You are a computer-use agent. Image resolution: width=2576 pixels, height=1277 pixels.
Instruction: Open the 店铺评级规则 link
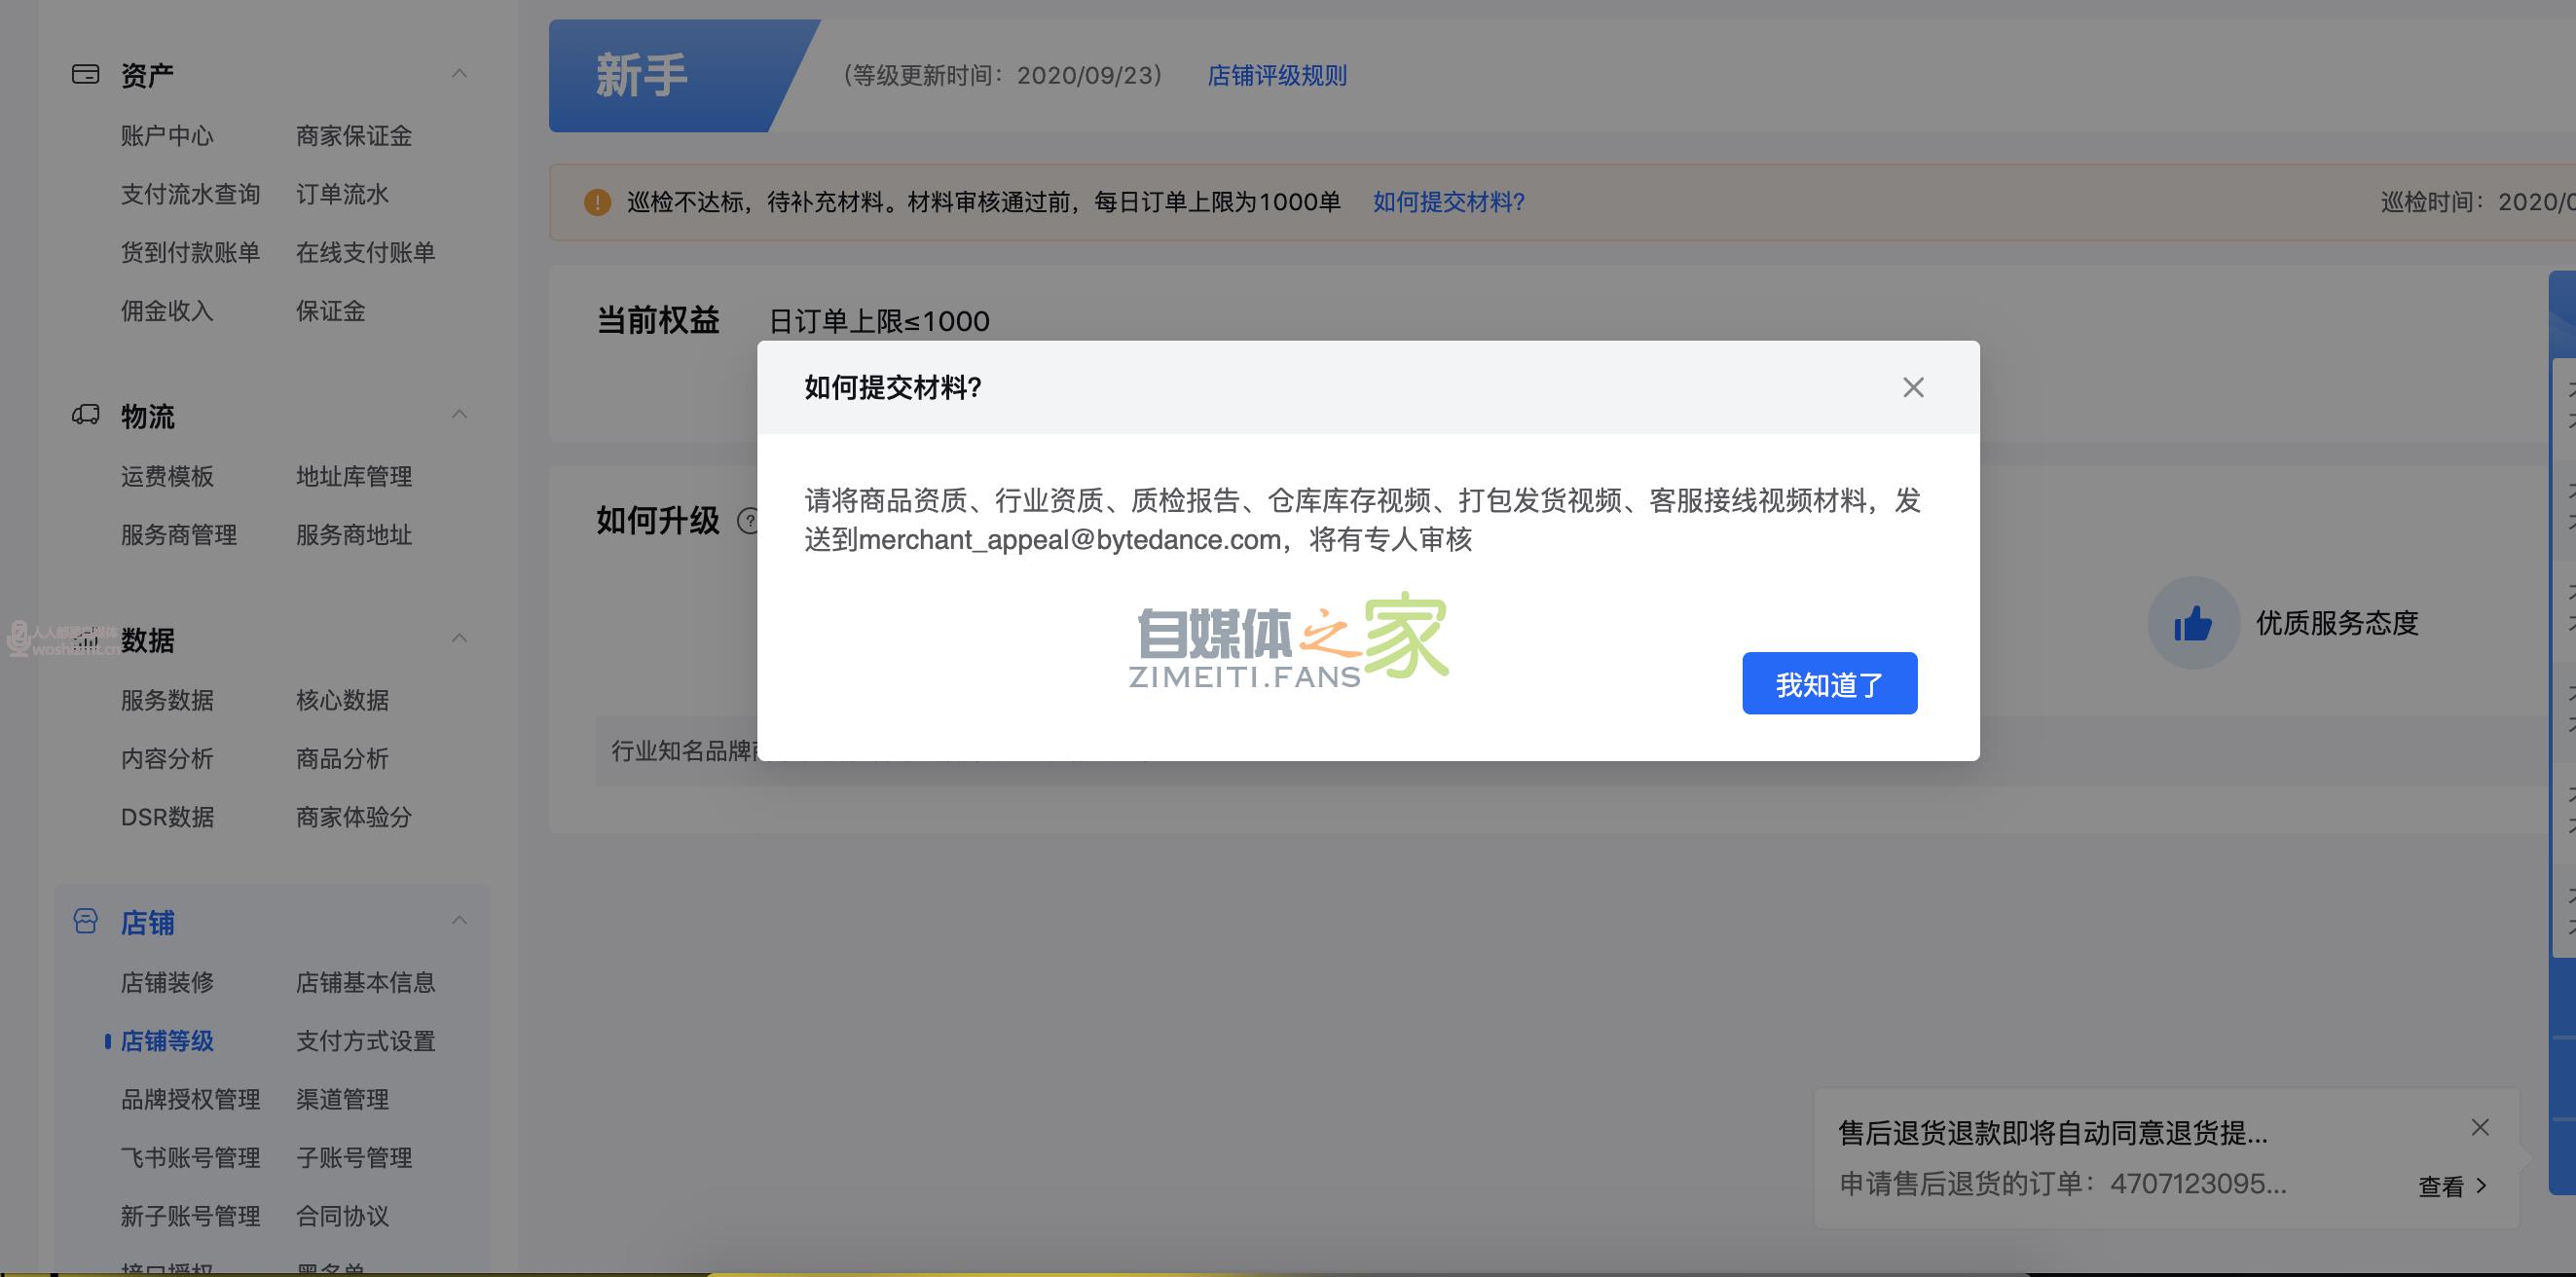pos(1274,75)
